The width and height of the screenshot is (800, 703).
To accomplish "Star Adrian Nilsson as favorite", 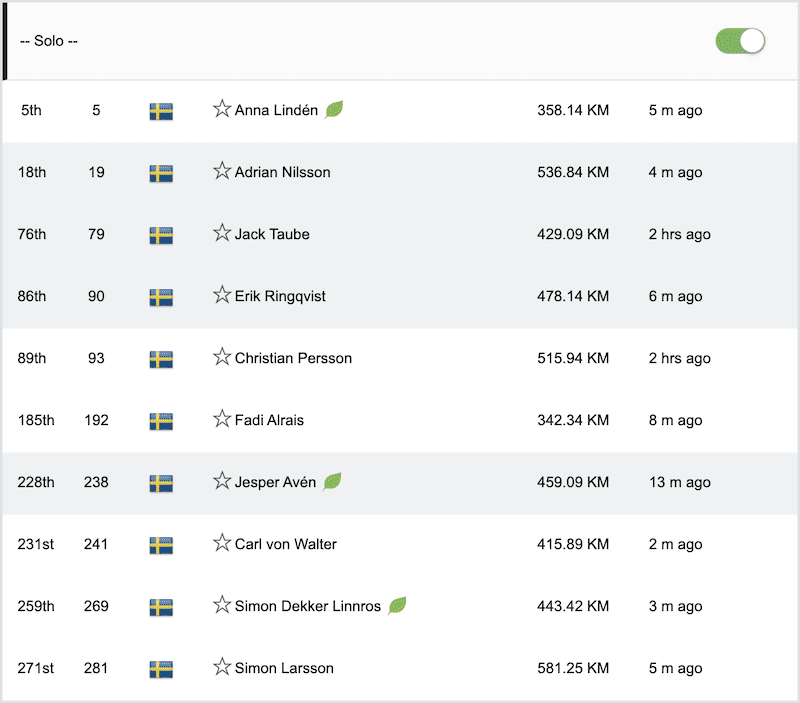I will point(222,171).
